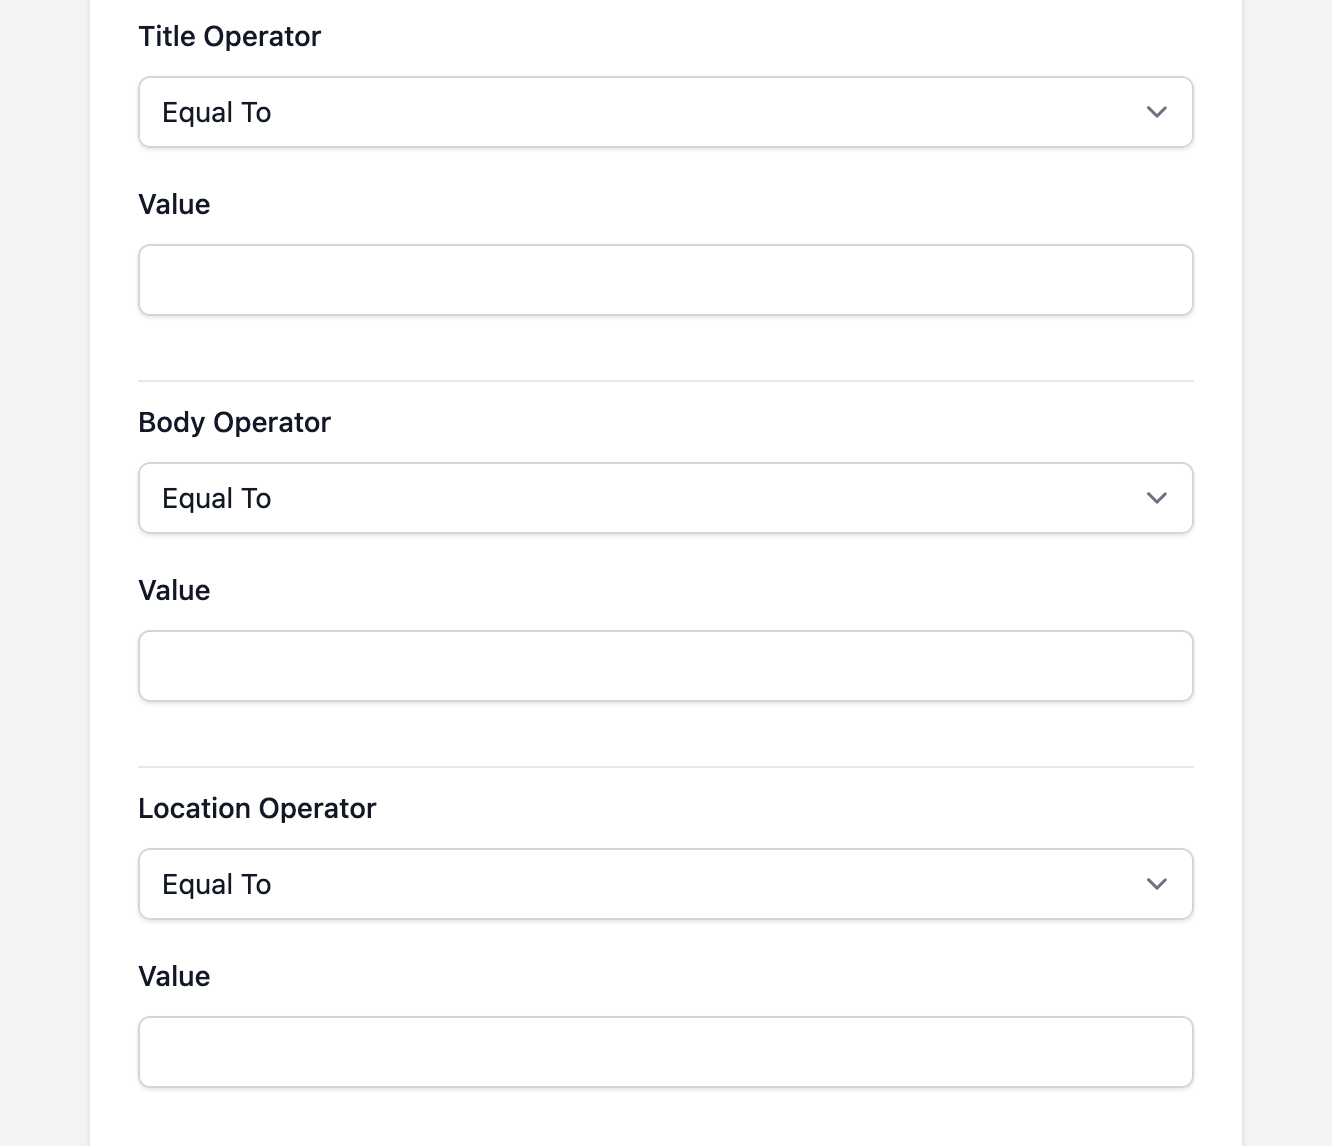
Task: Click the Value field under Body Operator
Action: click(x=665, y=666)
